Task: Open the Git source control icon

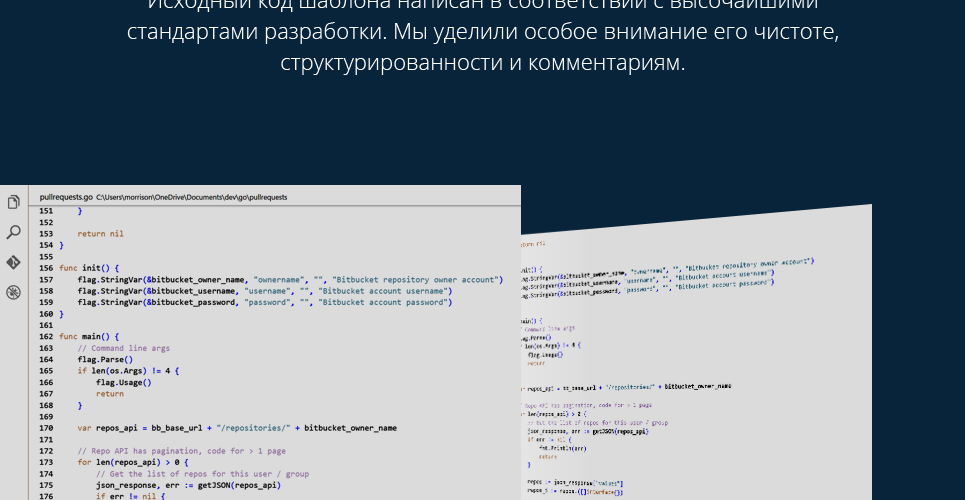Action: point(13,262)
